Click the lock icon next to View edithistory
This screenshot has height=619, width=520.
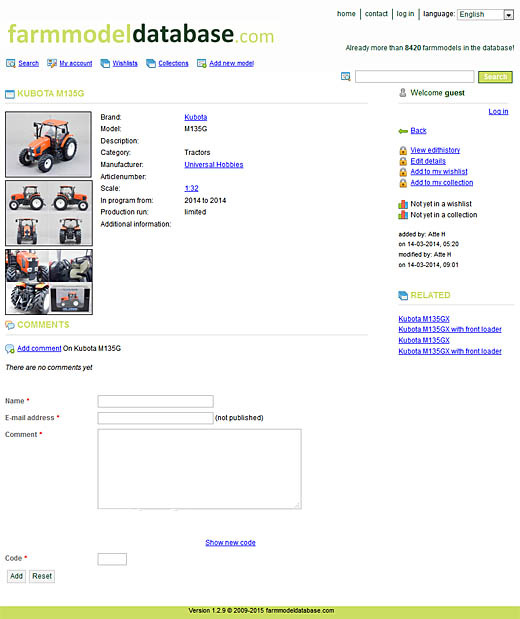pos(403,150)
